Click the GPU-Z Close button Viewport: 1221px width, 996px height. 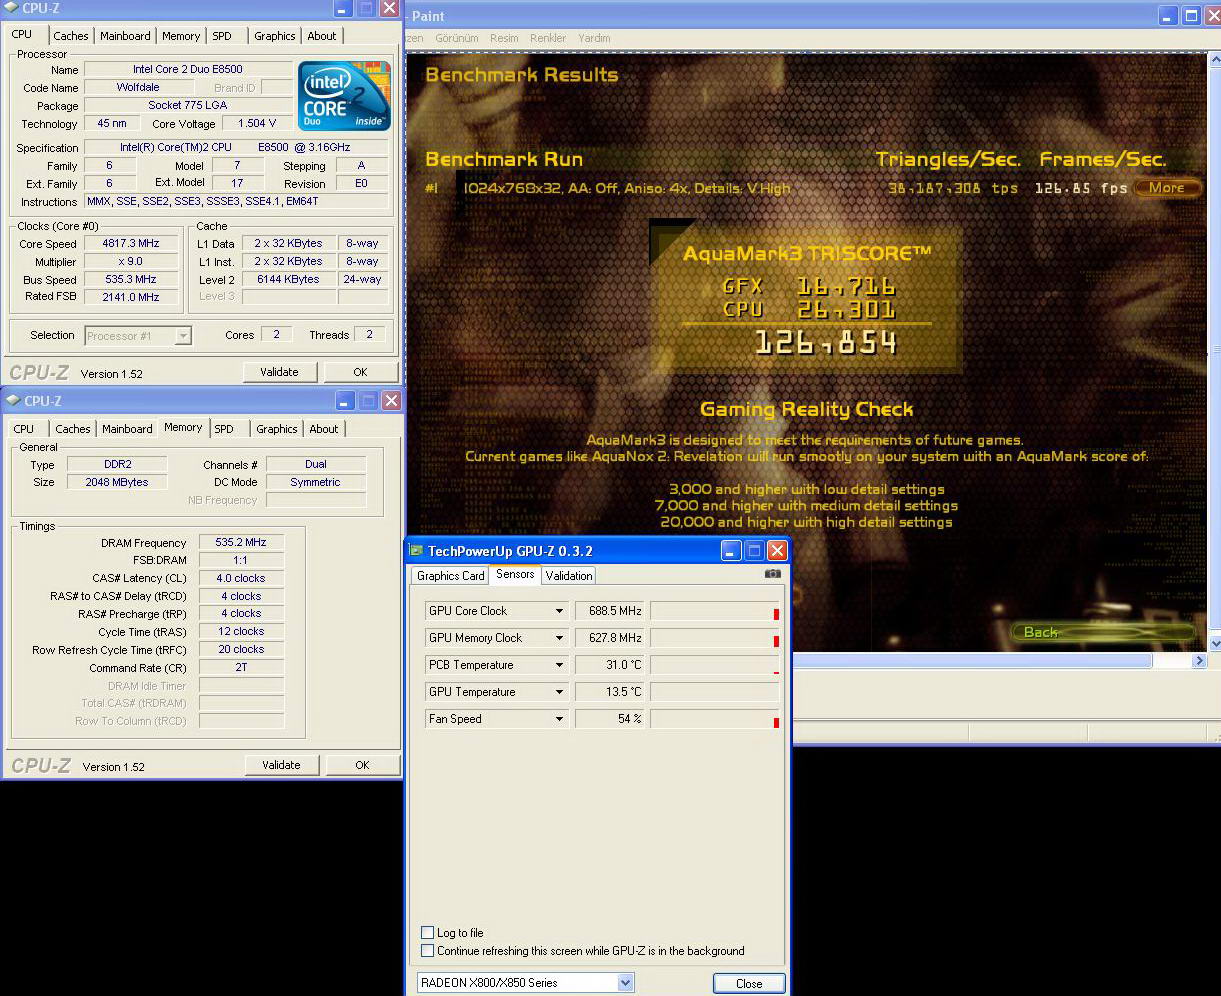(x=749, y=983)
